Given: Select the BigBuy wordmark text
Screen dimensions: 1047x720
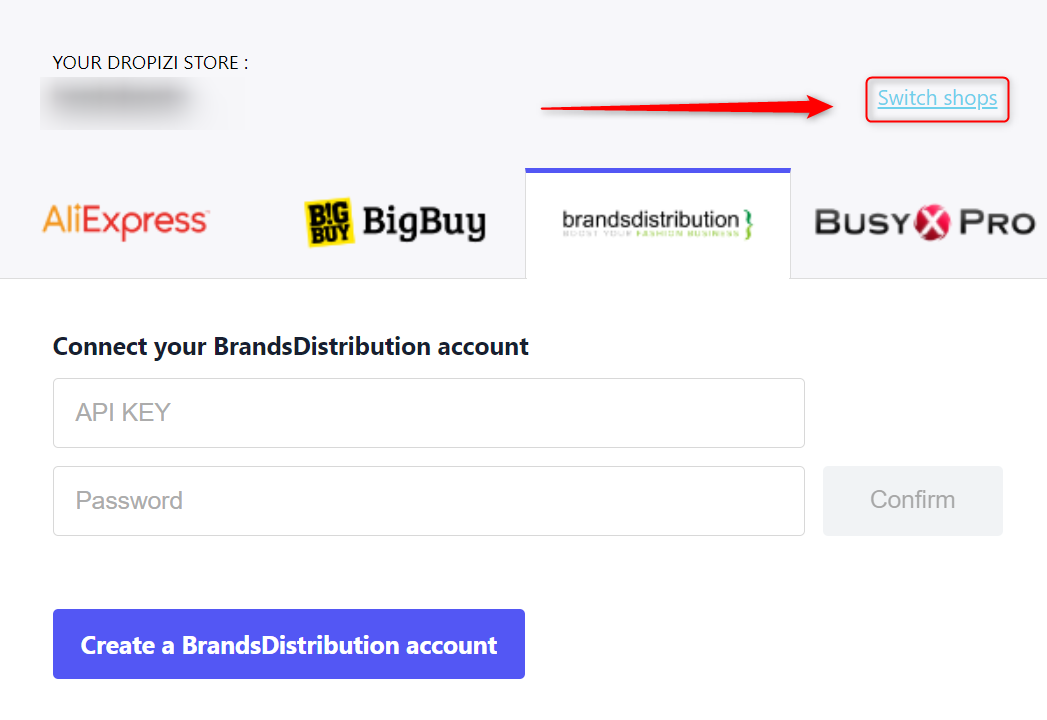Looking at the screenshot, I should coord(424,223).
